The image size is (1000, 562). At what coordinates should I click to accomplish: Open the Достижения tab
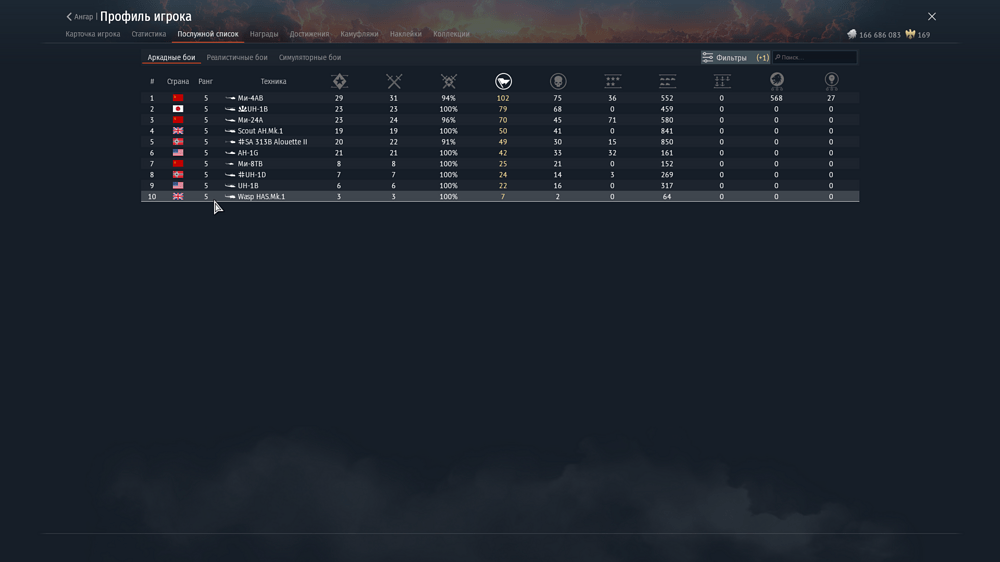309,34
